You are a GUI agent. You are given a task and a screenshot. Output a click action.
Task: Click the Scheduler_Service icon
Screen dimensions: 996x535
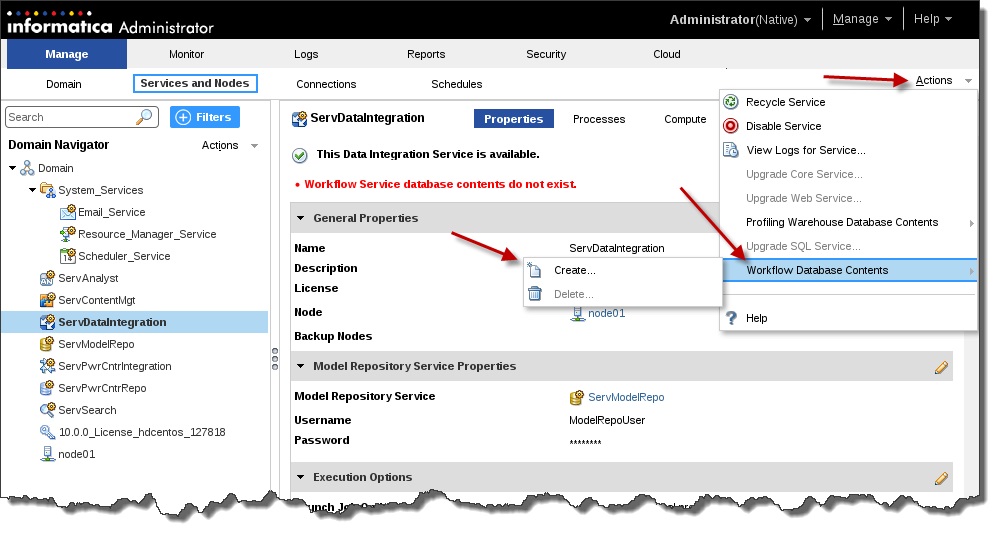click(67, 255)
